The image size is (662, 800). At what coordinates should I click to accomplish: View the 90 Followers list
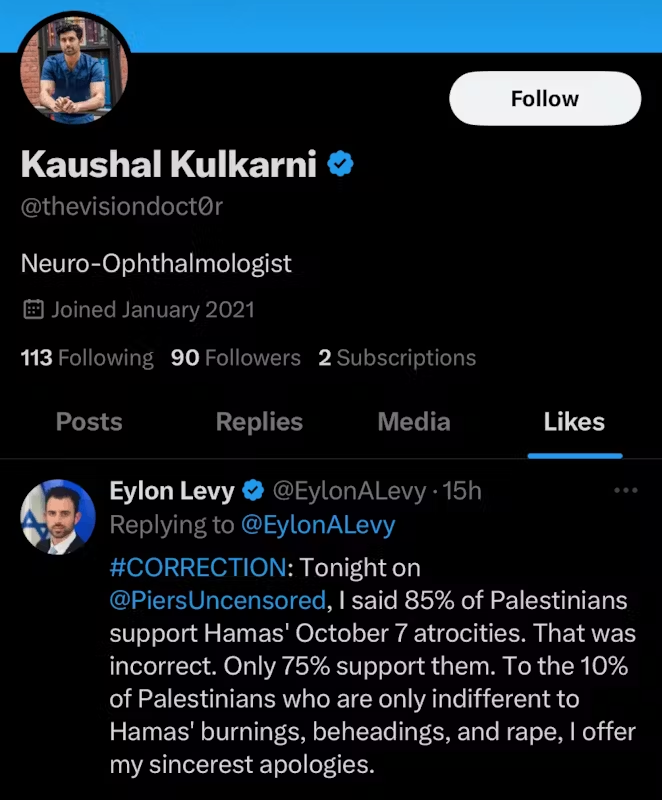[x=235, y=357]
